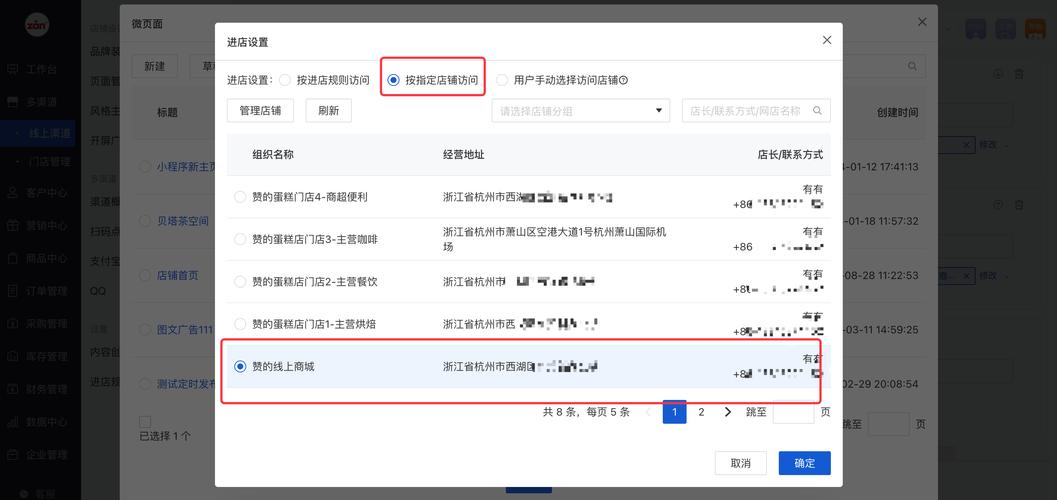
Task: Open the 测试定时发布 page link
Action: pos(187,384)
